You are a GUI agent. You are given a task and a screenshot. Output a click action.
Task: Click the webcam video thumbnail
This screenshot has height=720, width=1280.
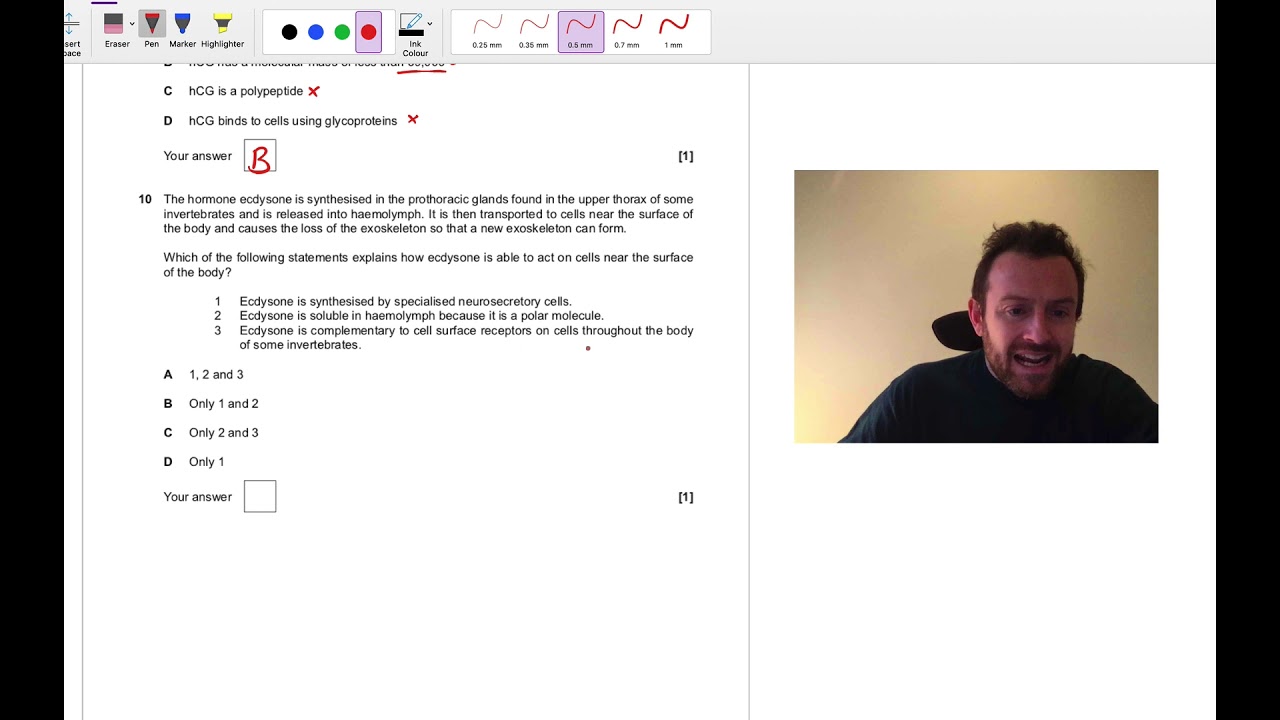click(x=976, y=306)
